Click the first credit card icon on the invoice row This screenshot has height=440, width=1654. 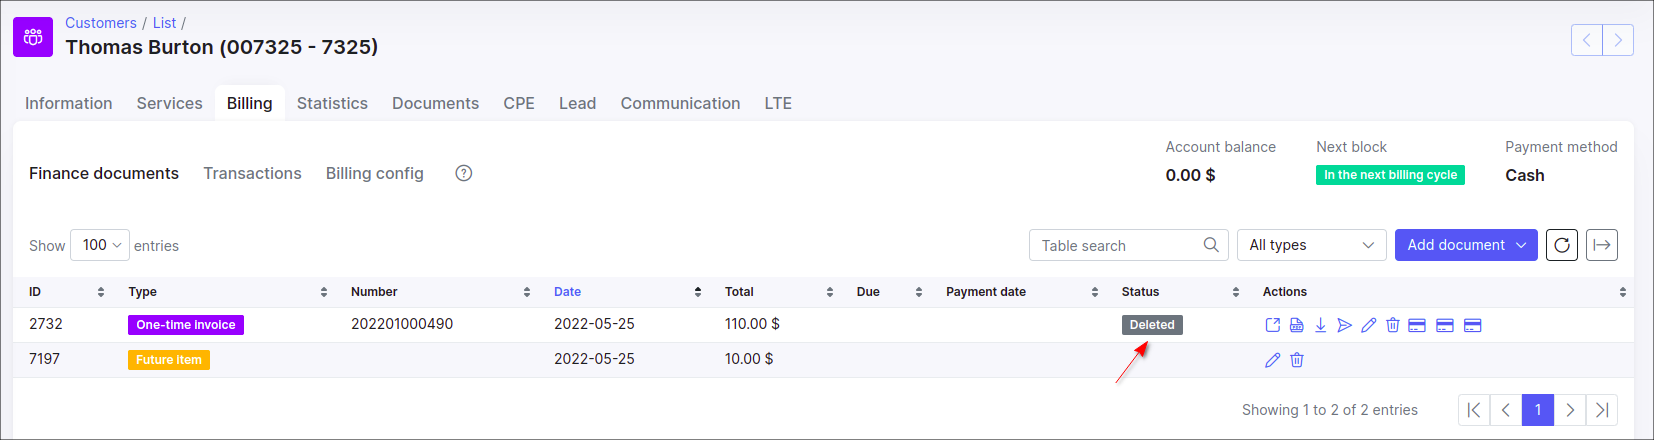pos(1416,325)
